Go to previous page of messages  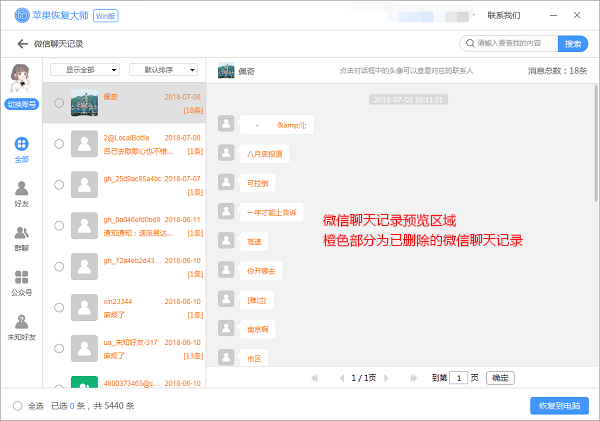tap(342, 378)
